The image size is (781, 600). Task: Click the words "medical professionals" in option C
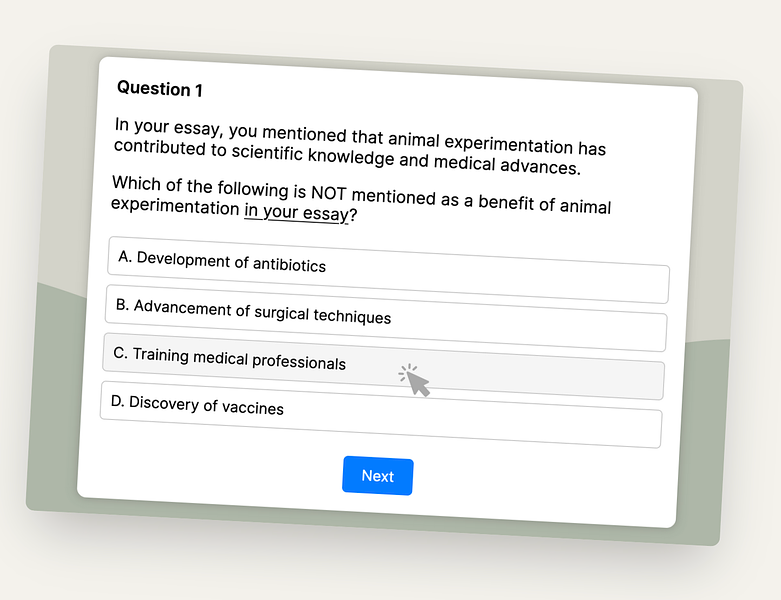(269, 360)
